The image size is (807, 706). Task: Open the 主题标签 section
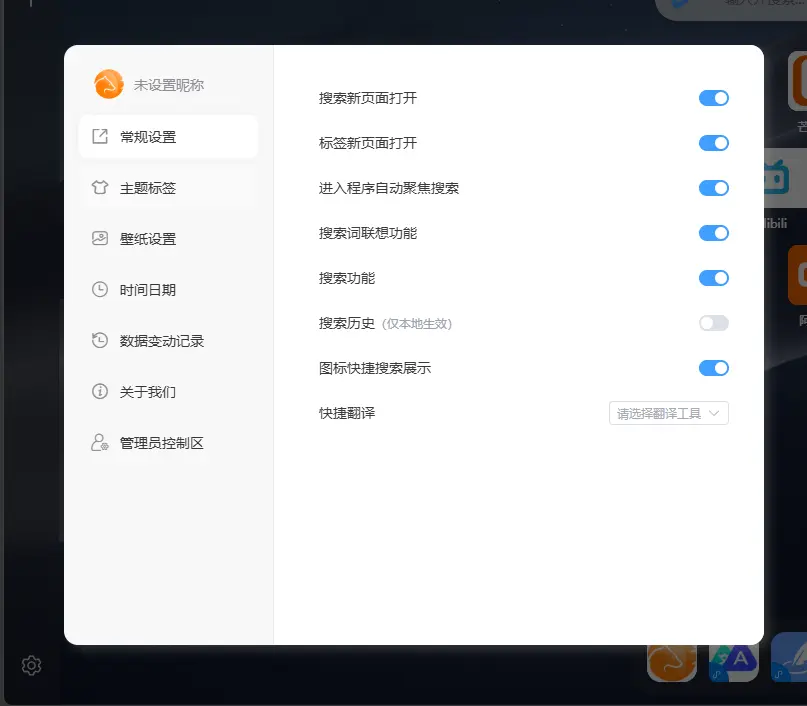click(x=168, y=187)
